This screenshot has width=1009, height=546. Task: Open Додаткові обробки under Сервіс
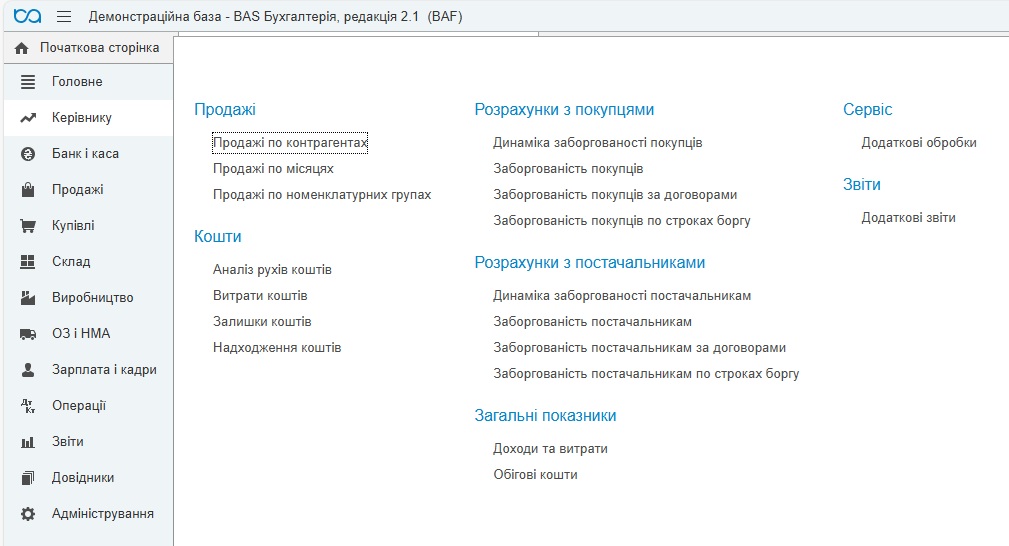click(918, 143)
